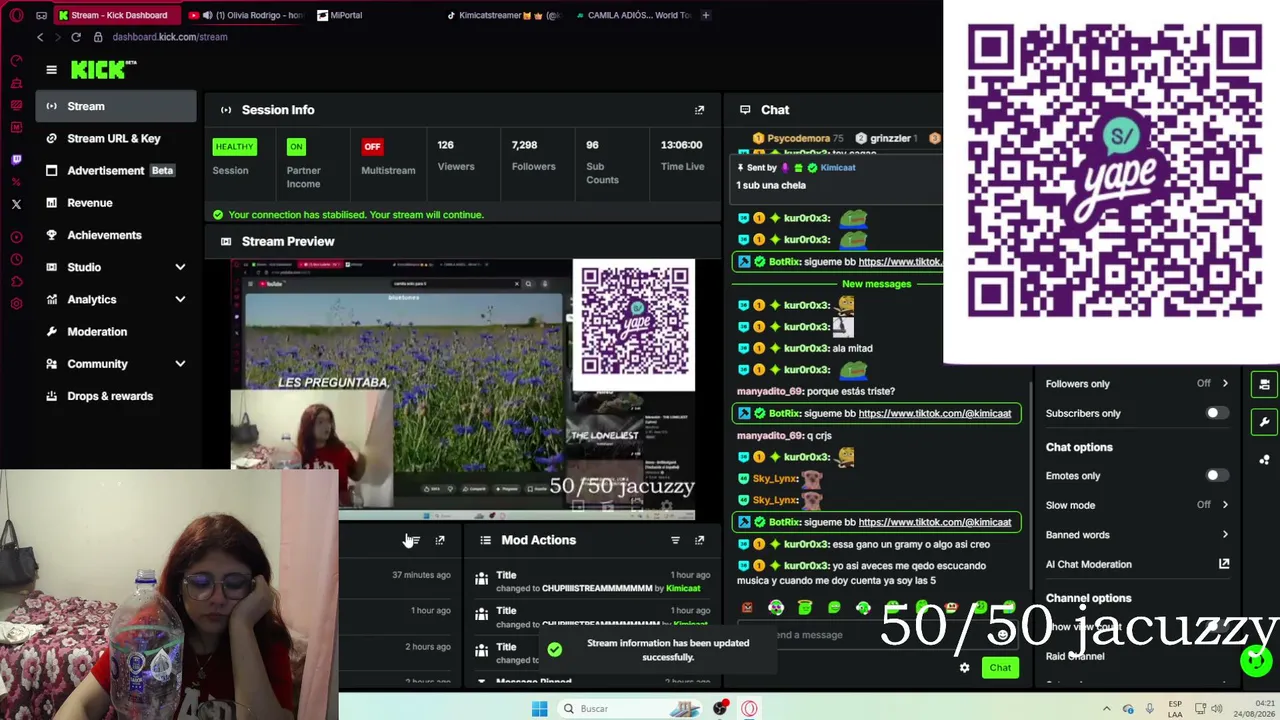Go back in the browser
This screenshot has height=720, width=1280.
40,37
